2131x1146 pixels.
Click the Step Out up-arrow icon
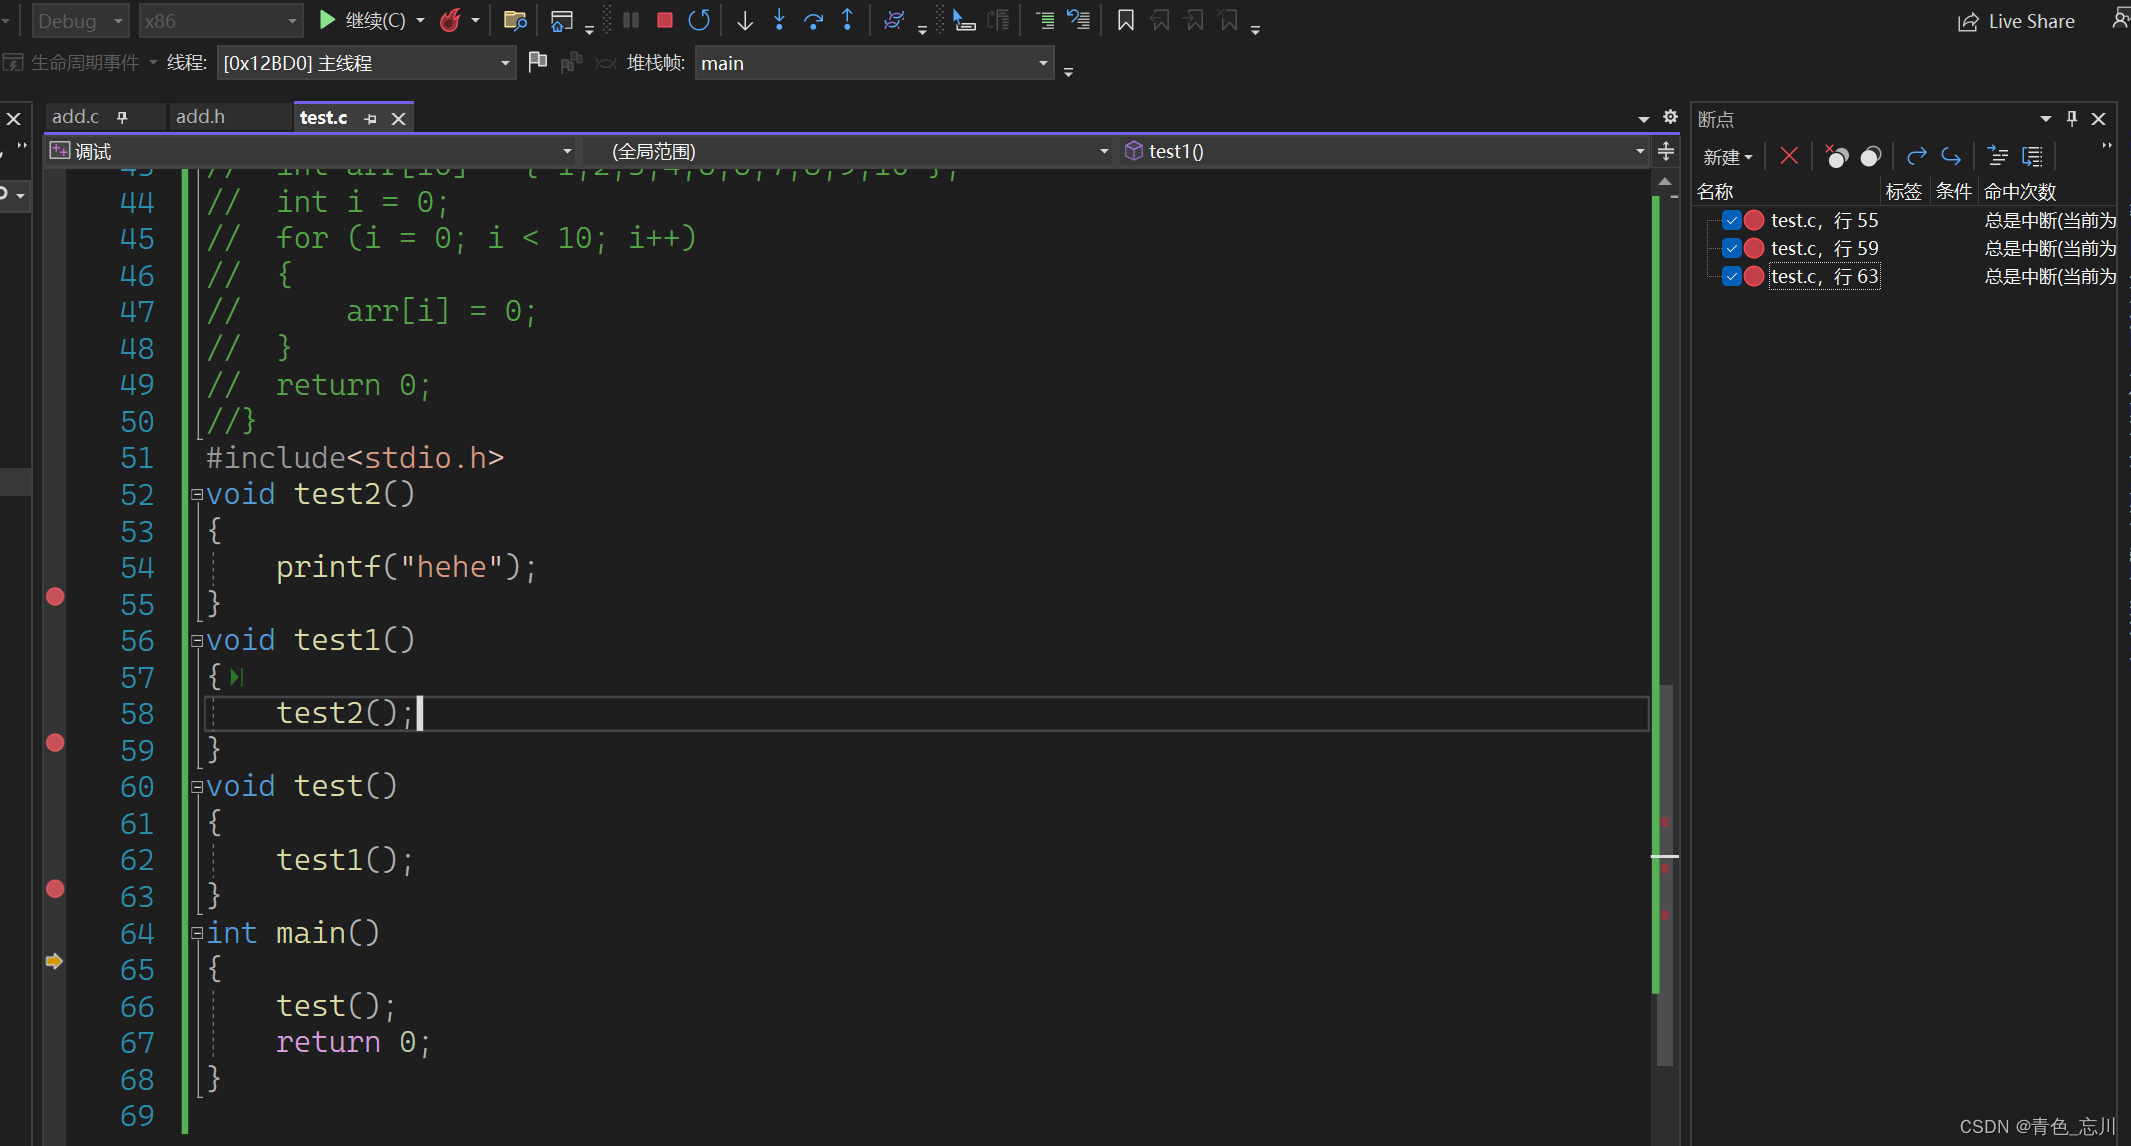tap(847, 20)
